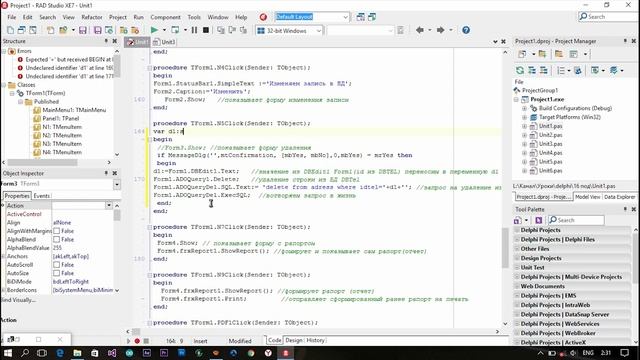Switch to the Model View tab

click(x=588, y=197)
